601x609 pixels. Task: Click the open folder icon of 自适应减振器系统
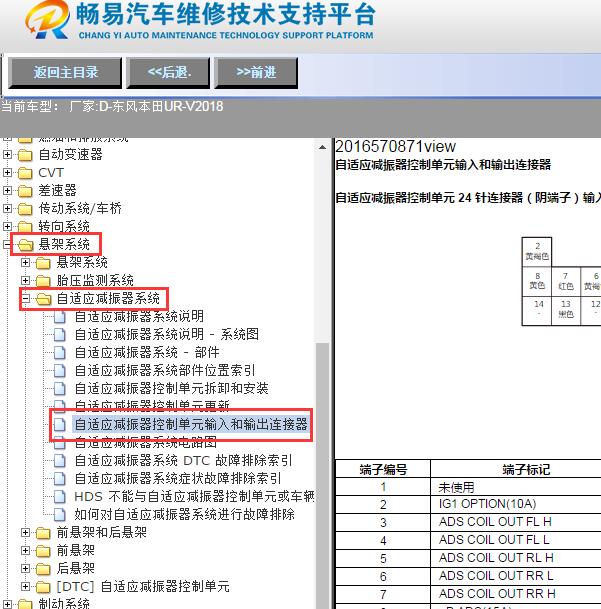[x=44, y=299]
